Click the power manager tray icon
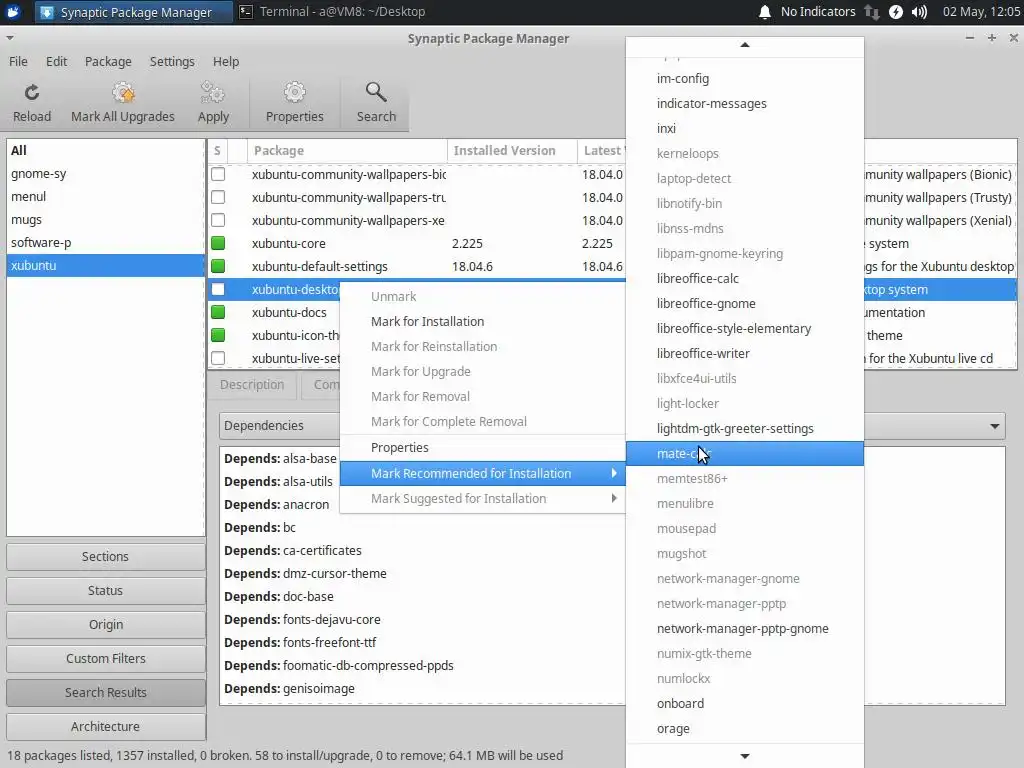The width and height of the screenshot is (1024, 768). (x=896, y=12)
